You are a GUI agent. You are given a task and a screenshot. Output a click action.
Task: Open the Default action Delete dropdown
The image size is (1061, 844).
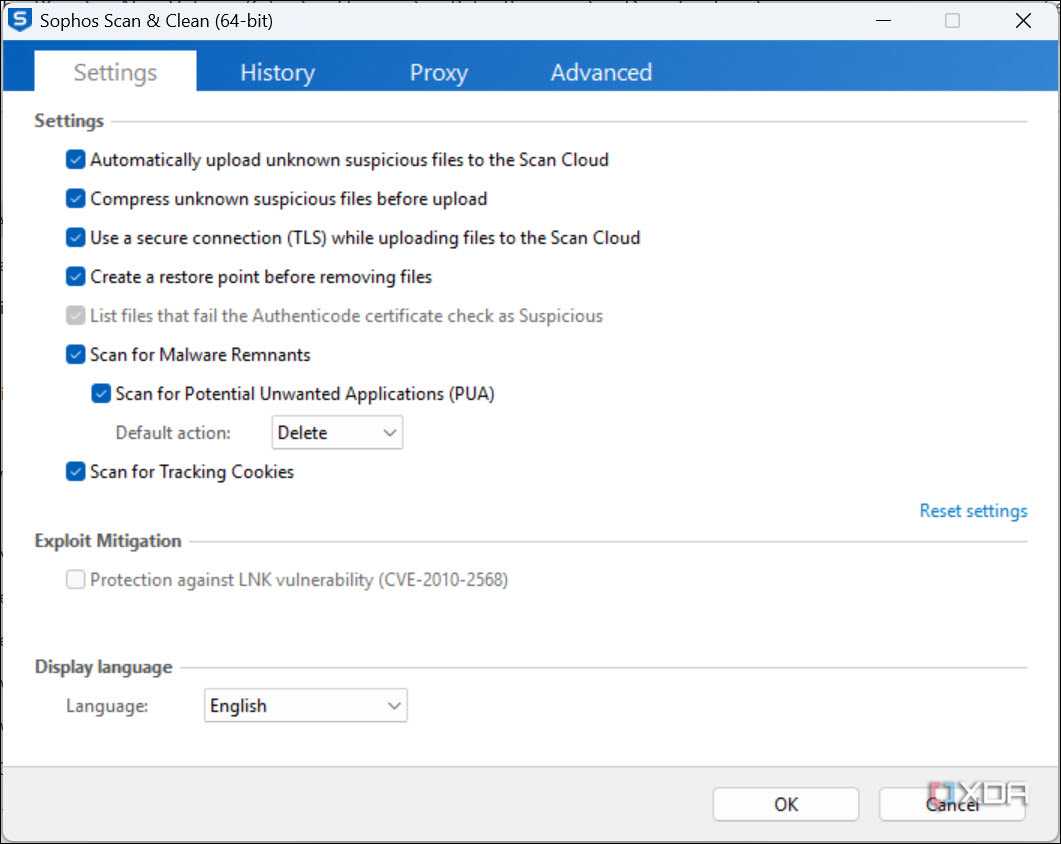(x=337, y=432)
